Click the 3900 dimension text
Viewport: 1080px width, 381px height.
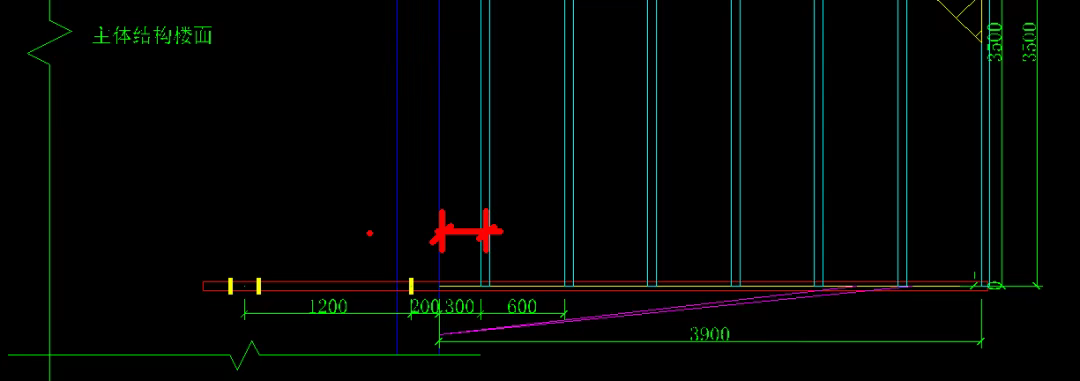point(709,335)
